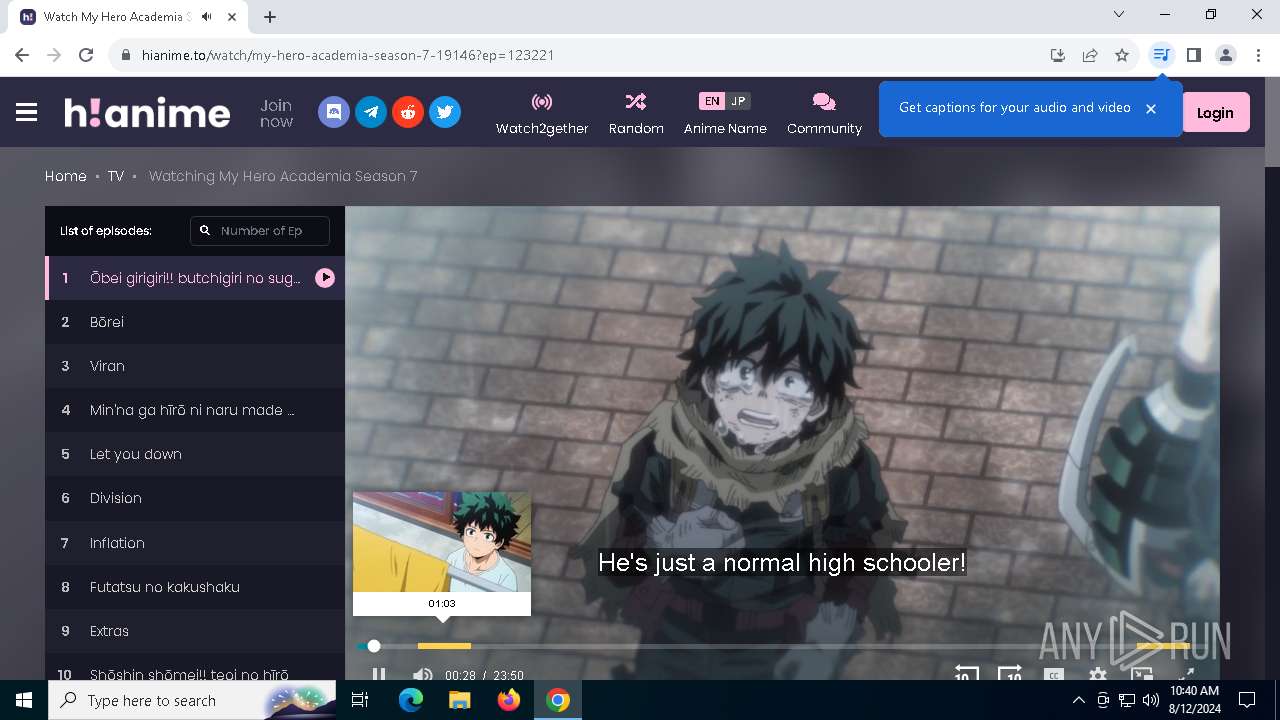Open the Reddit page icon
Image resolution: width=1280 pixels, height=720 pixels.
pos(408,112)
